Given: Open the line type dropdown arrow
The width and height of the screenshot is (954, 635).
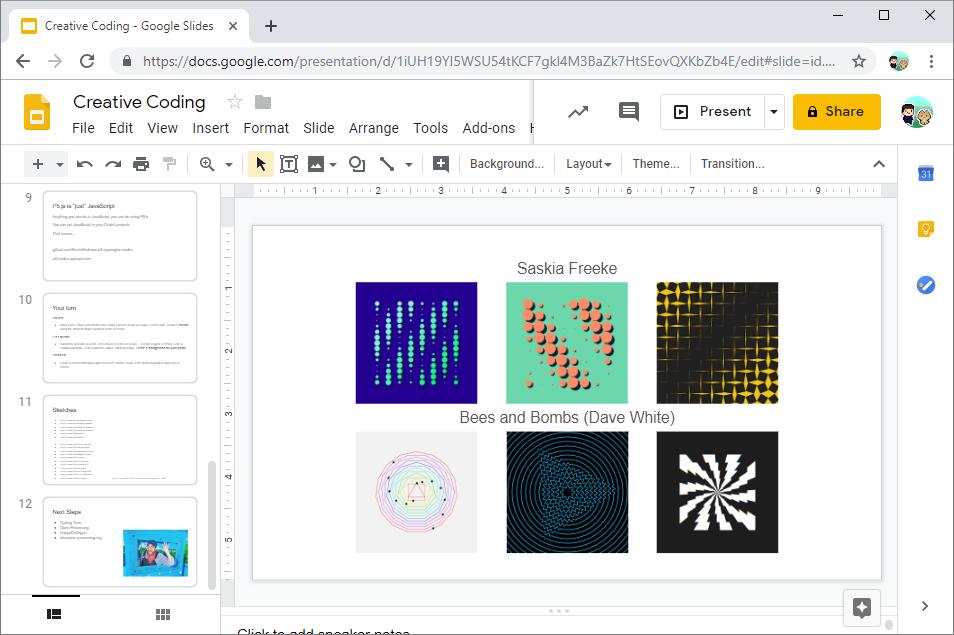Looking at the screenshot, I should point(409,164).
